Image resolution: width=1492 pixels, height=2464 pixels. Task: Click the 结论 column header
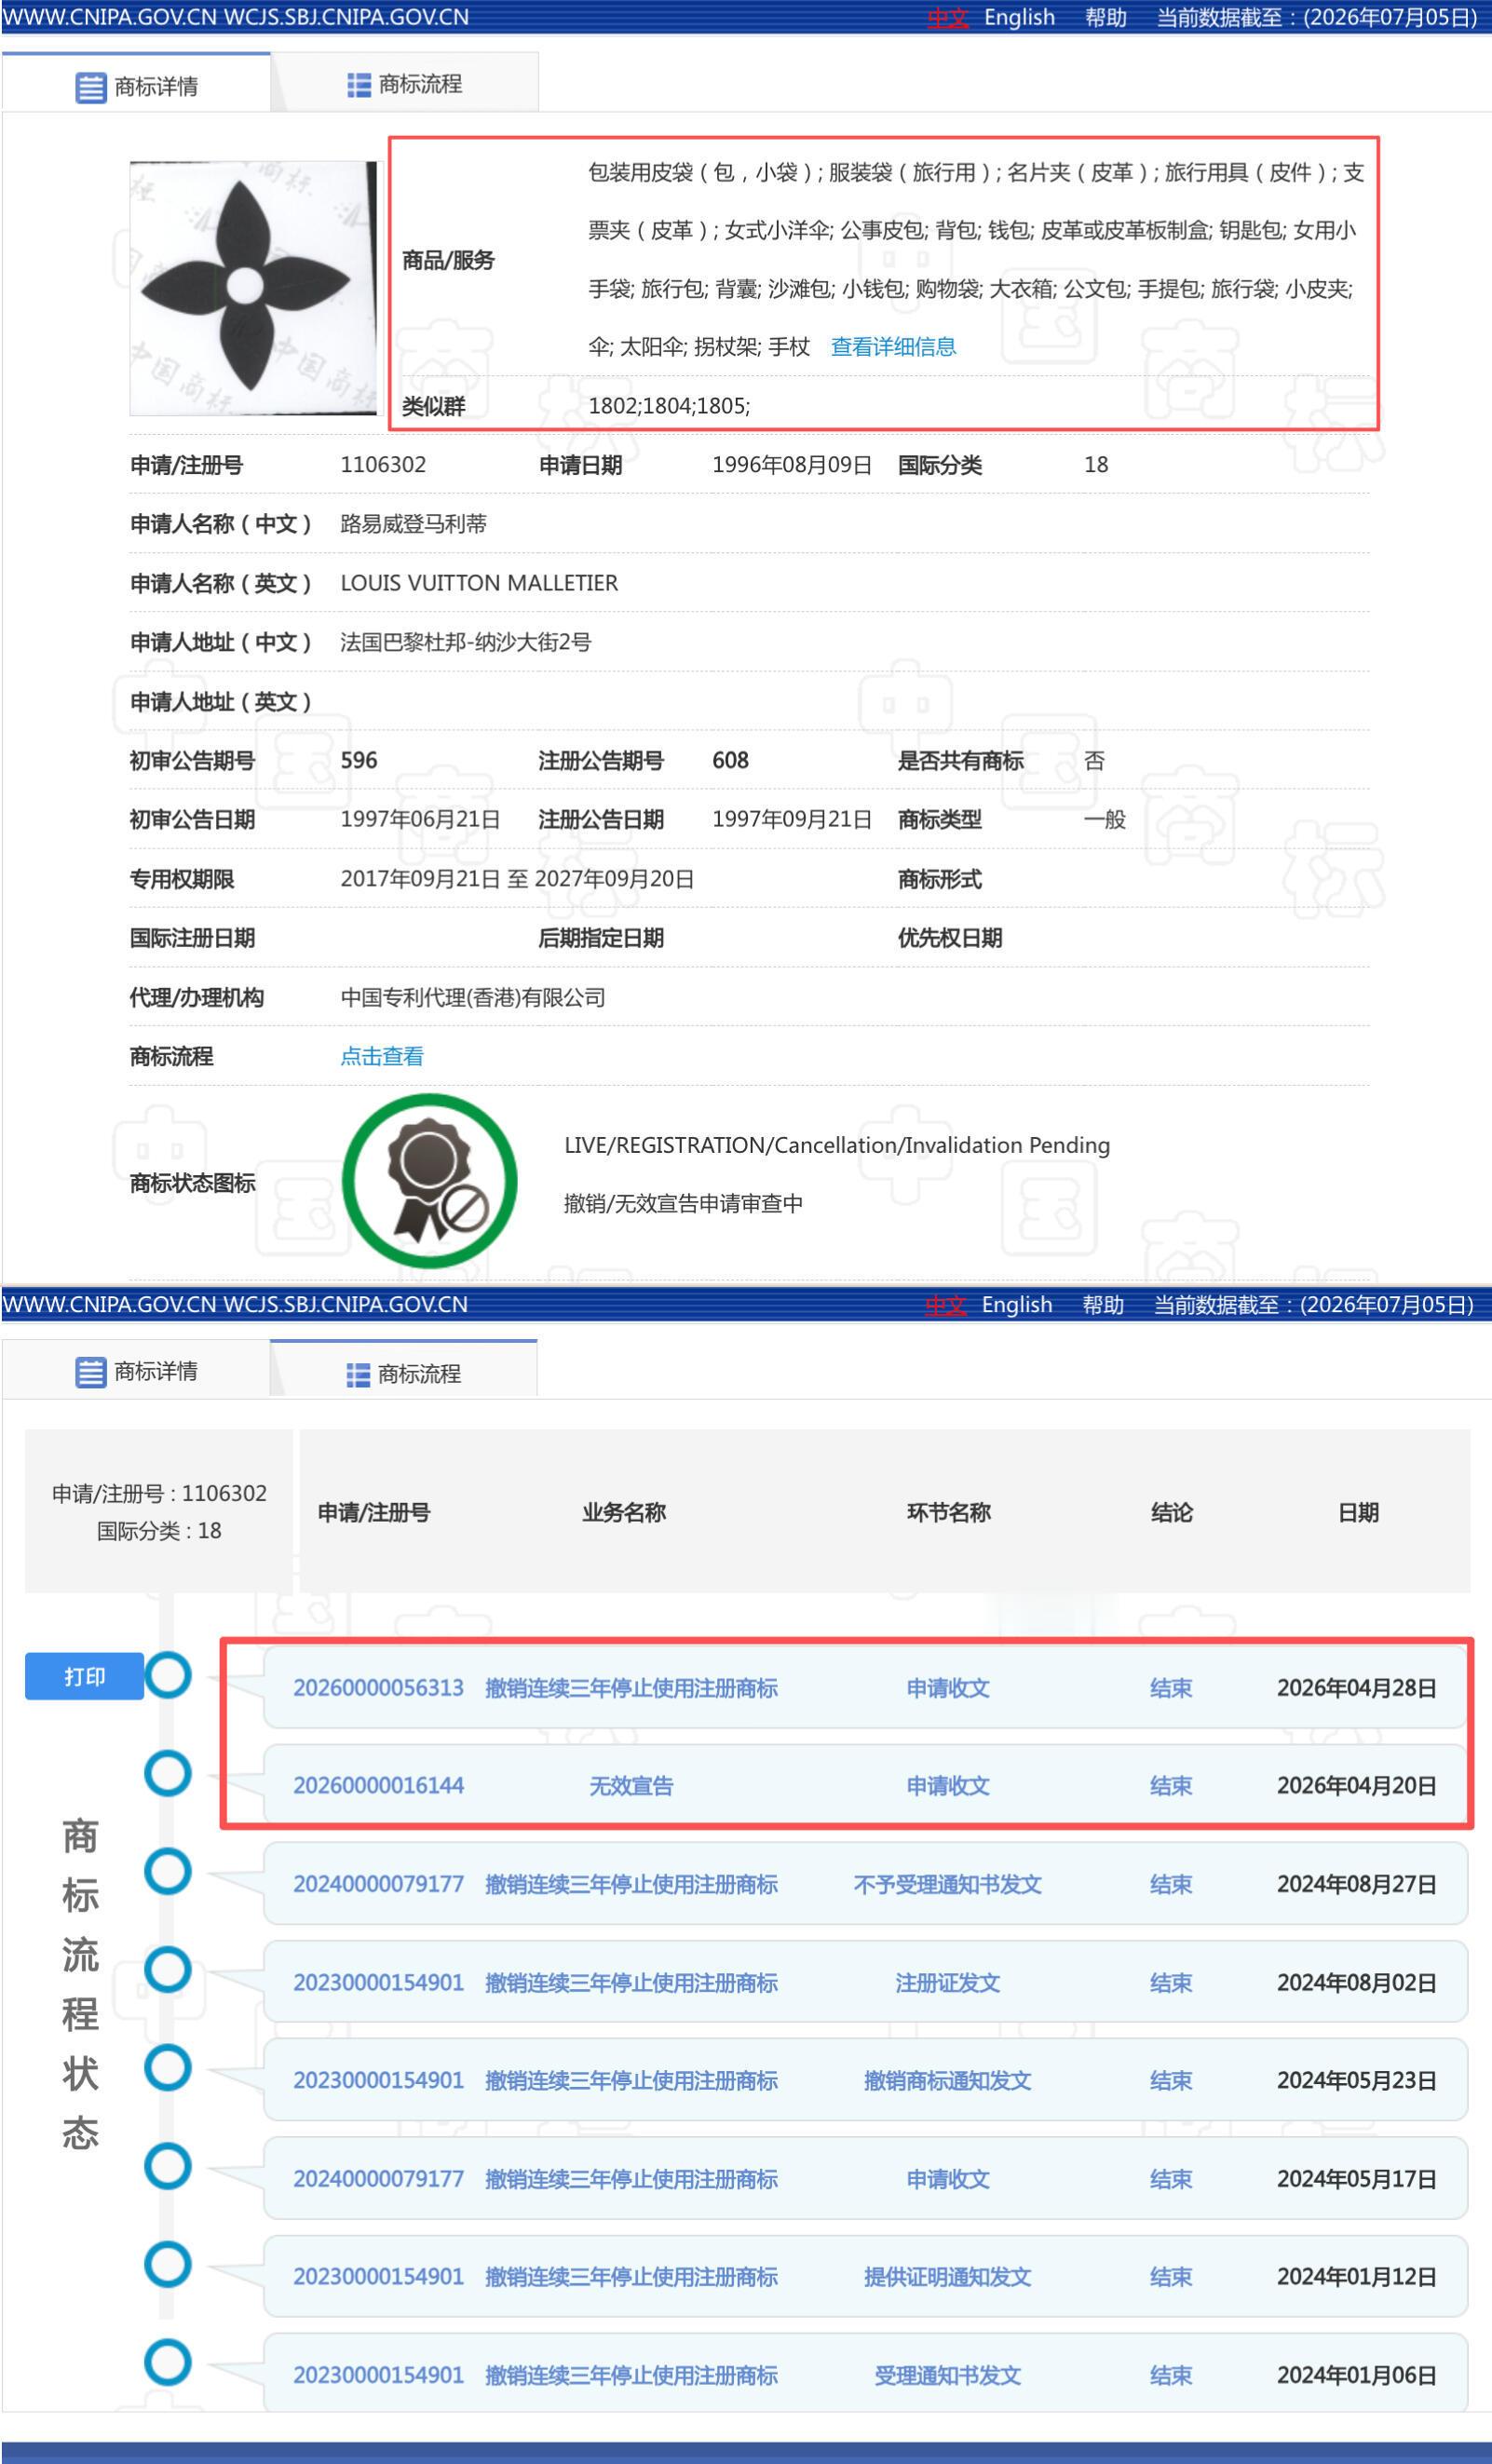[x=1171, y=1512]
